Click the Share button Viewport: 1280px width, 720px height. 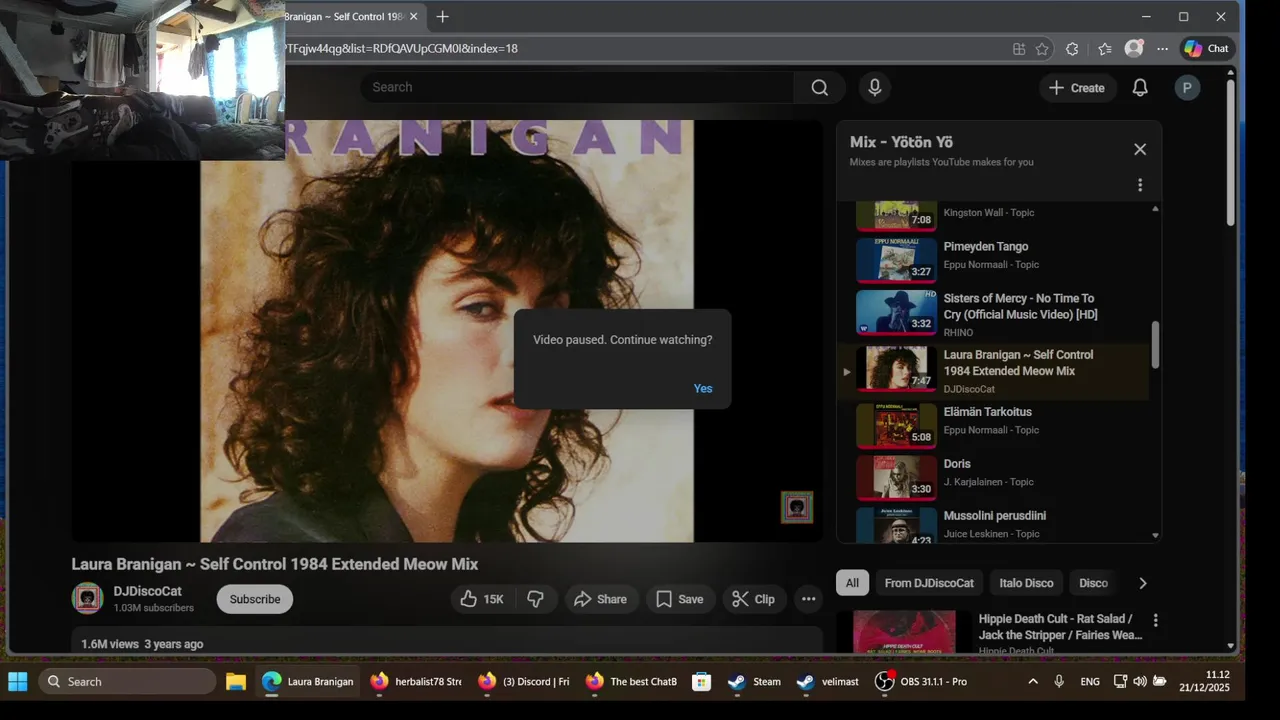[602, 599]
